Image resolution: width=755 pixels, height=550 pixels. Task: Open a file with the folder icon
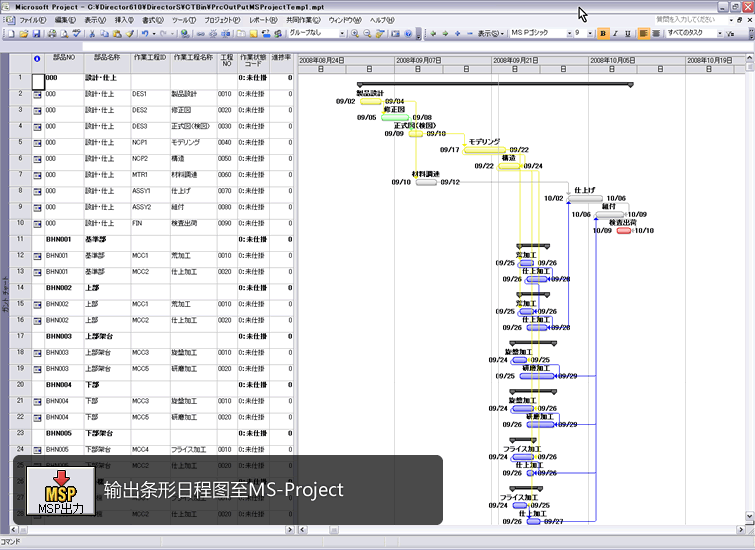24,34
